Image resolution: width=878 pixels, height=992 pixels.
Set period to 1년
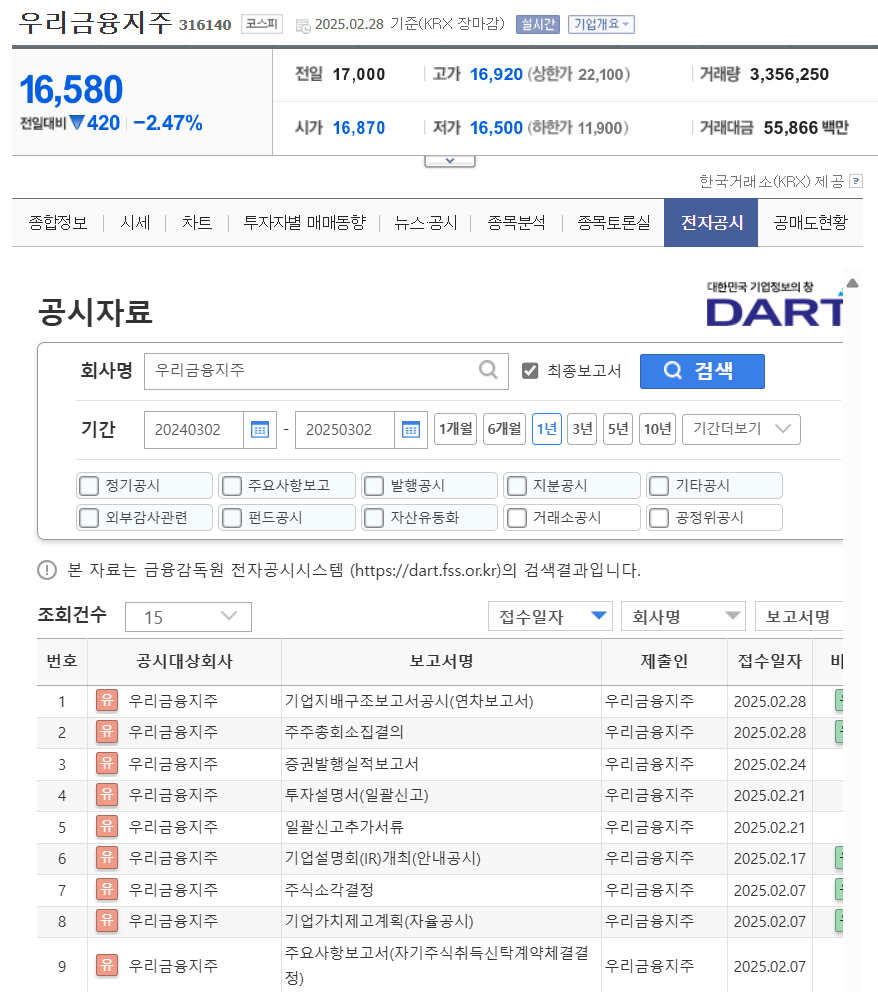[547, 430]
